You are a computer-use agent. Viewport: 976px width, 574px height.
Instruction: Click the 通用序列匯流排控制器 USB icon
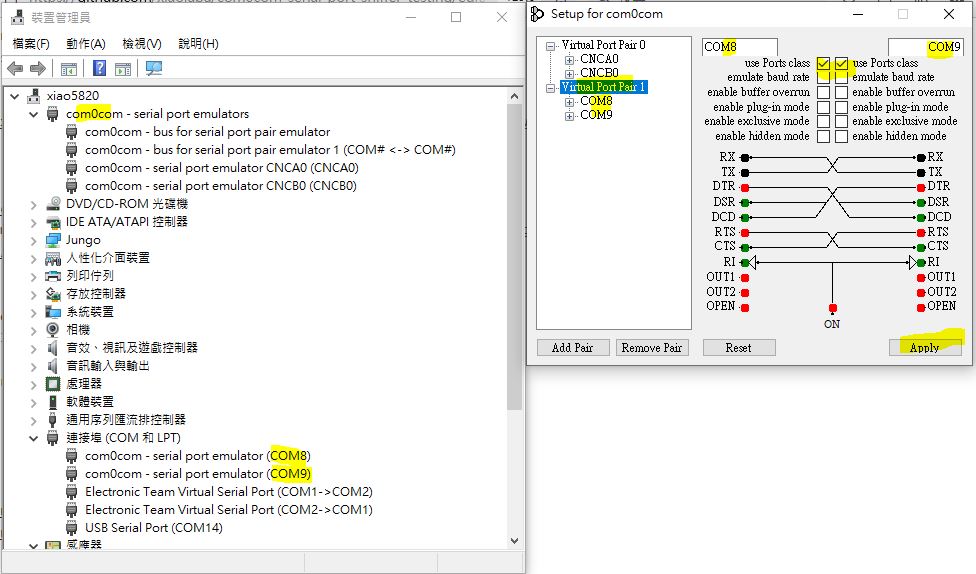(54, 420)
